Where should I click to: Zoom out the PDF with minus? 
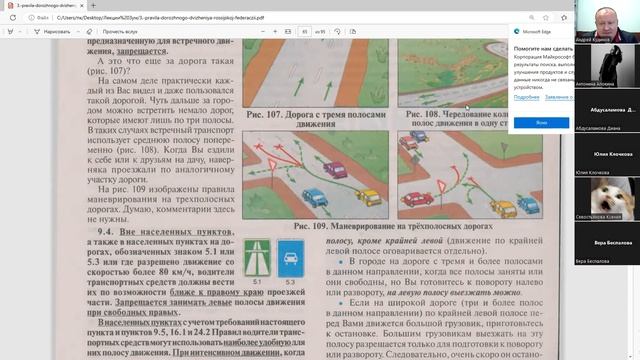(x=263, y=31)
